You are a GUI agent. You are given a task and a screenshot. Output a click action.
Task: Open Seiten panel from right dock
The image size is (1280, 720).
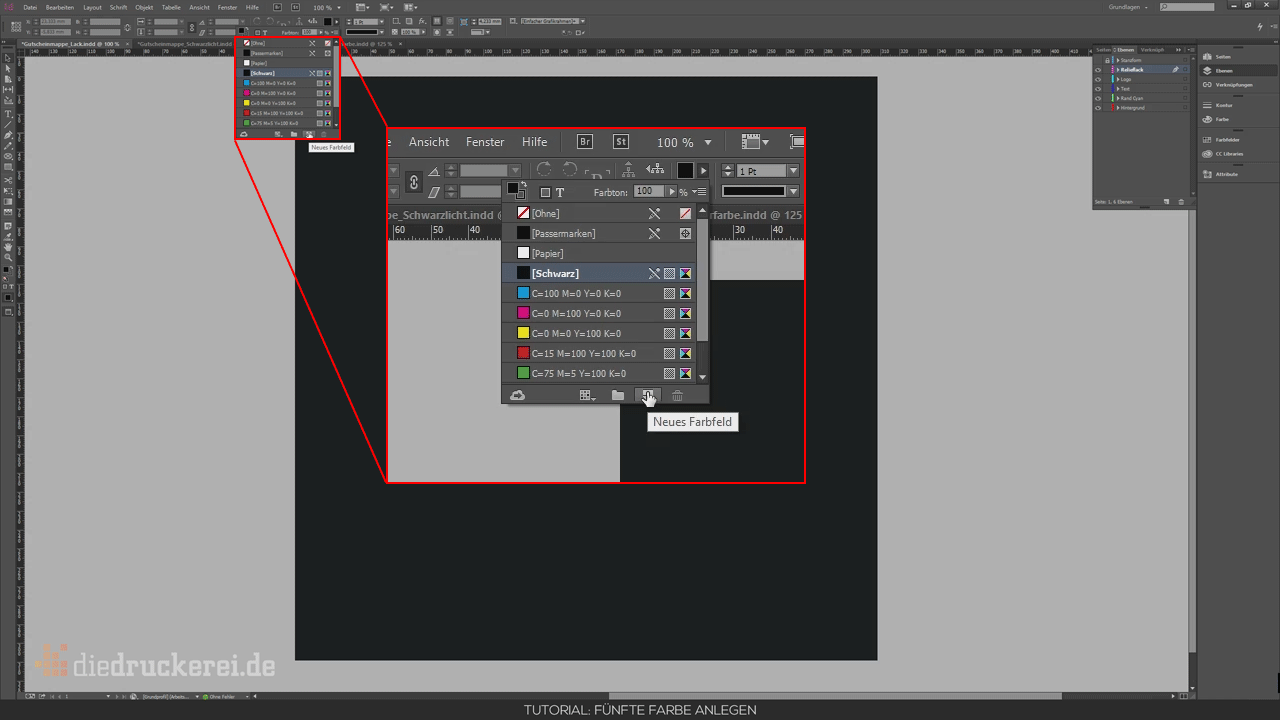click(1223, 57)
